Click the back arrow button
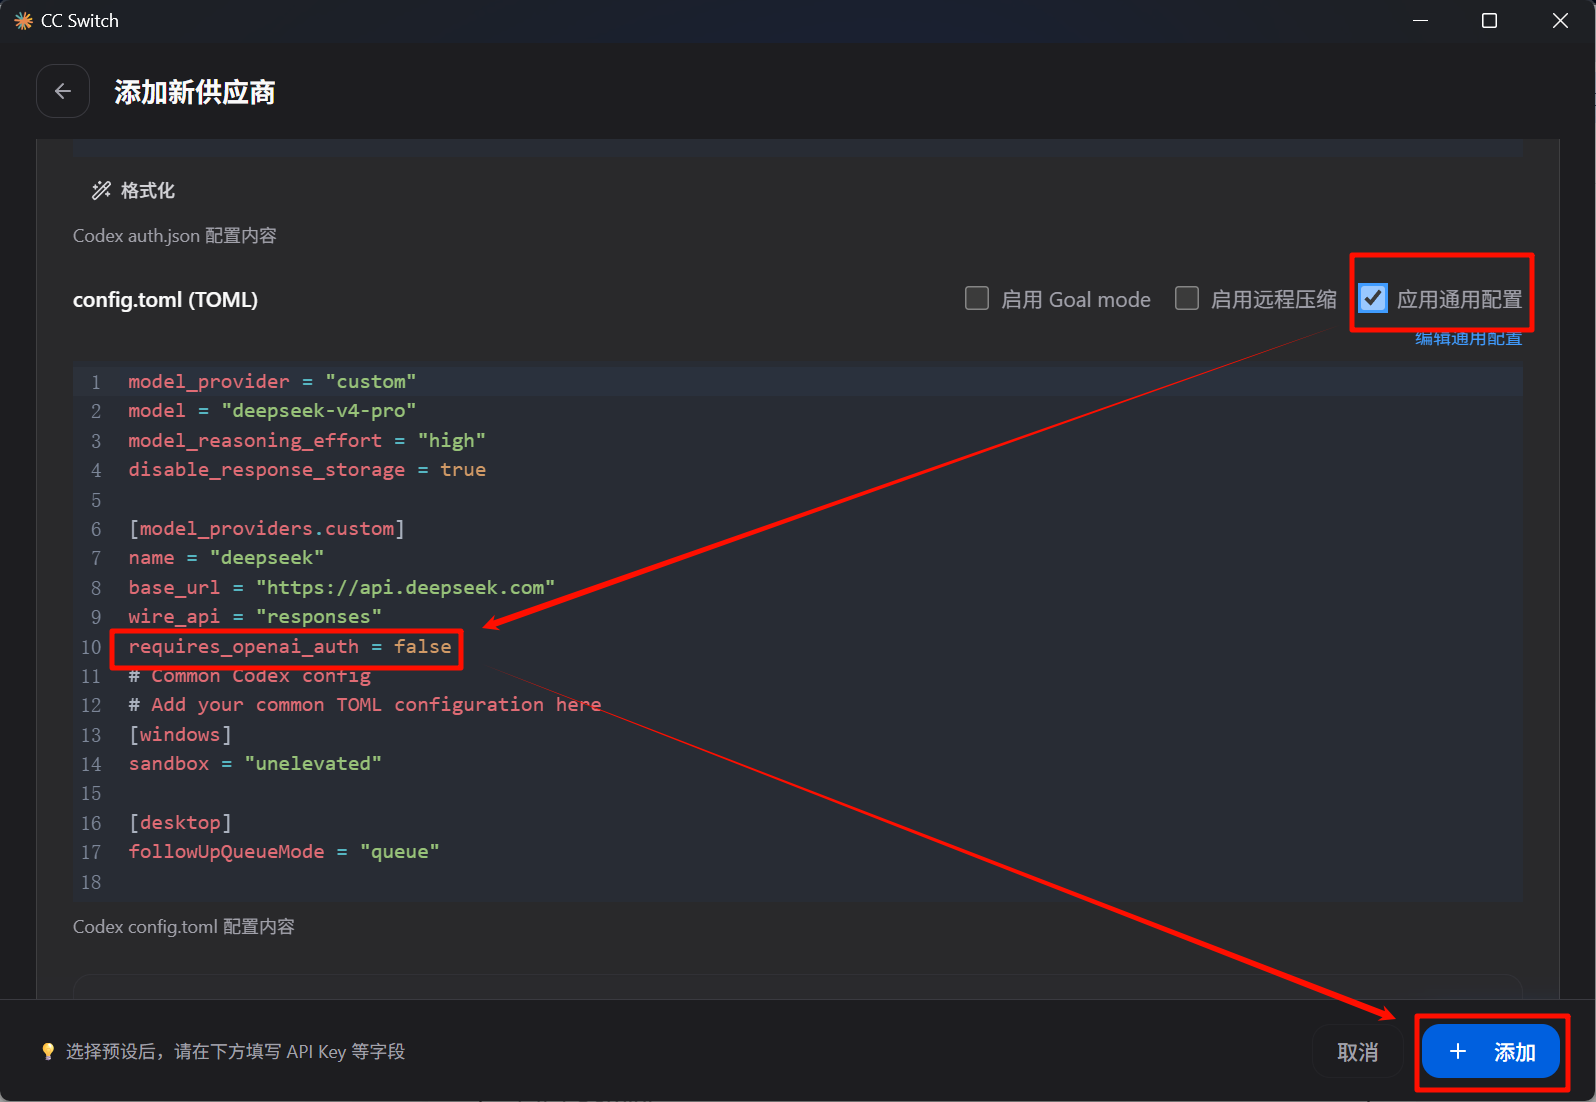 [63, 92]
